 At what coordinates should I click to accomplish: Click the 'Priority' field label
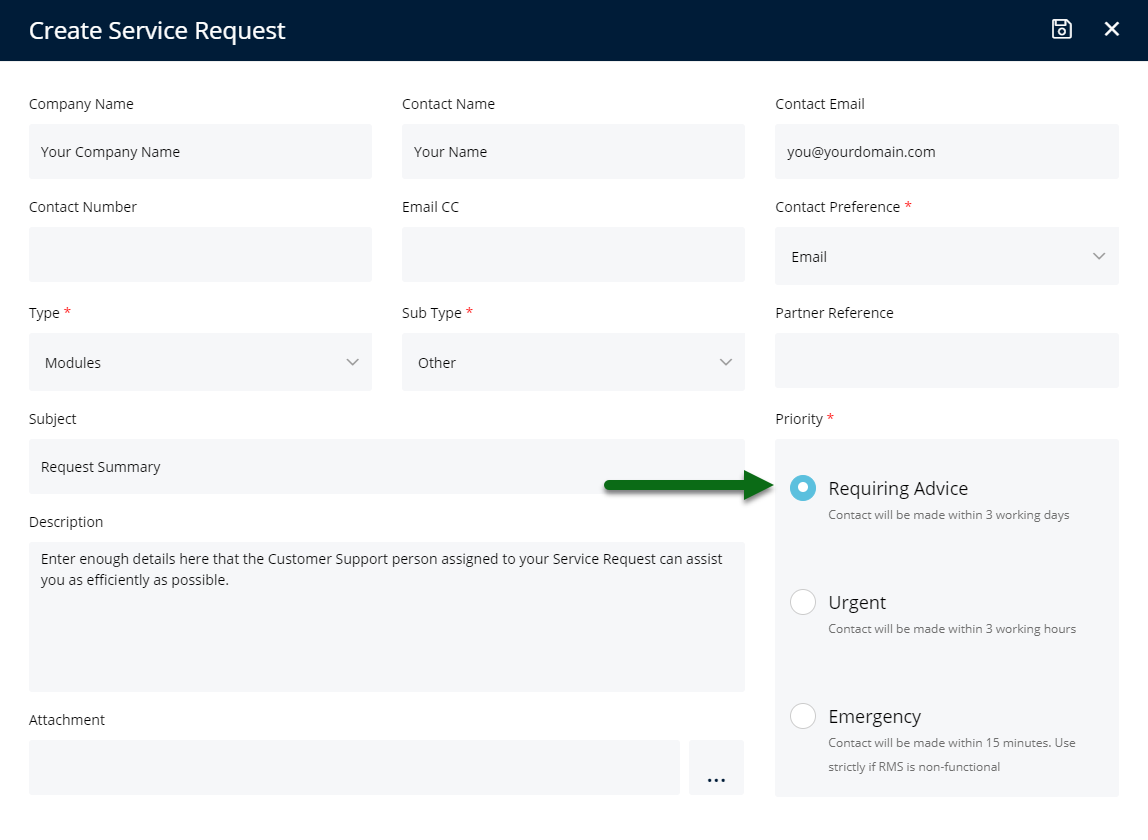pyautogui.click(x=799, y=419)
